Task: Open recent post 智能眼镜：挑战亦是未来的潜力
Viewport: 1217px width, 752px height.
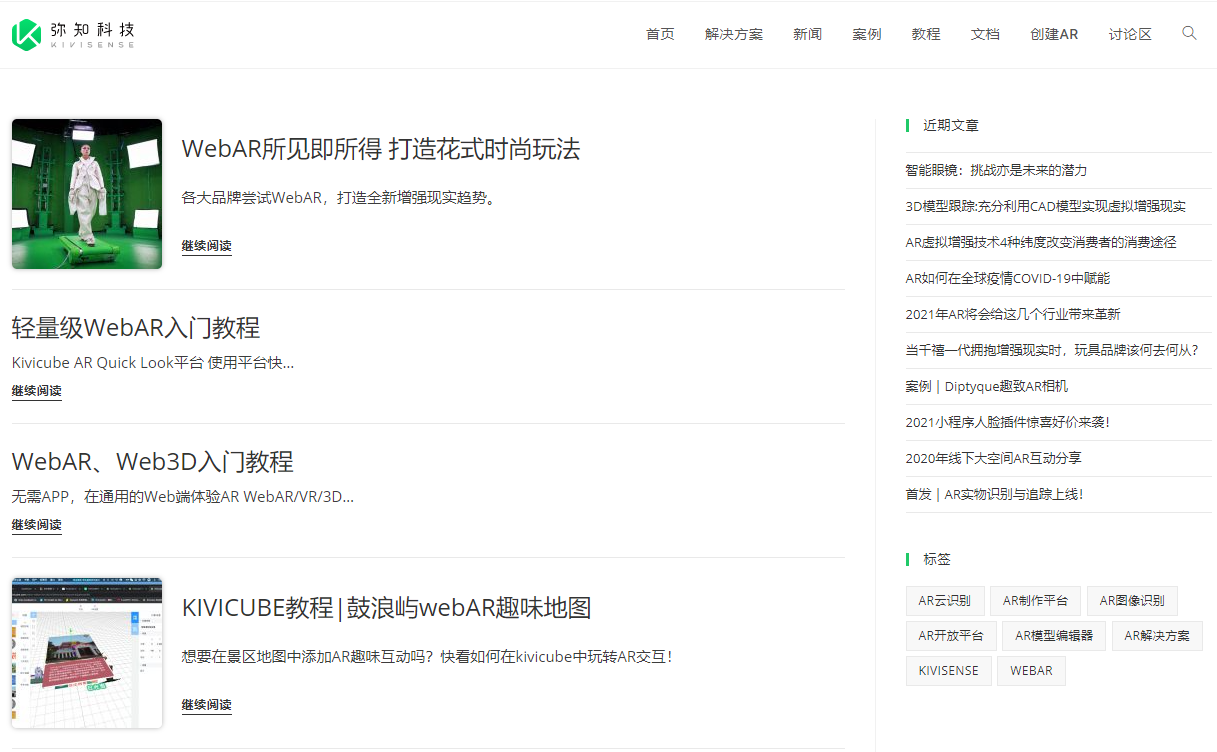Action: (x=996, y=170)
